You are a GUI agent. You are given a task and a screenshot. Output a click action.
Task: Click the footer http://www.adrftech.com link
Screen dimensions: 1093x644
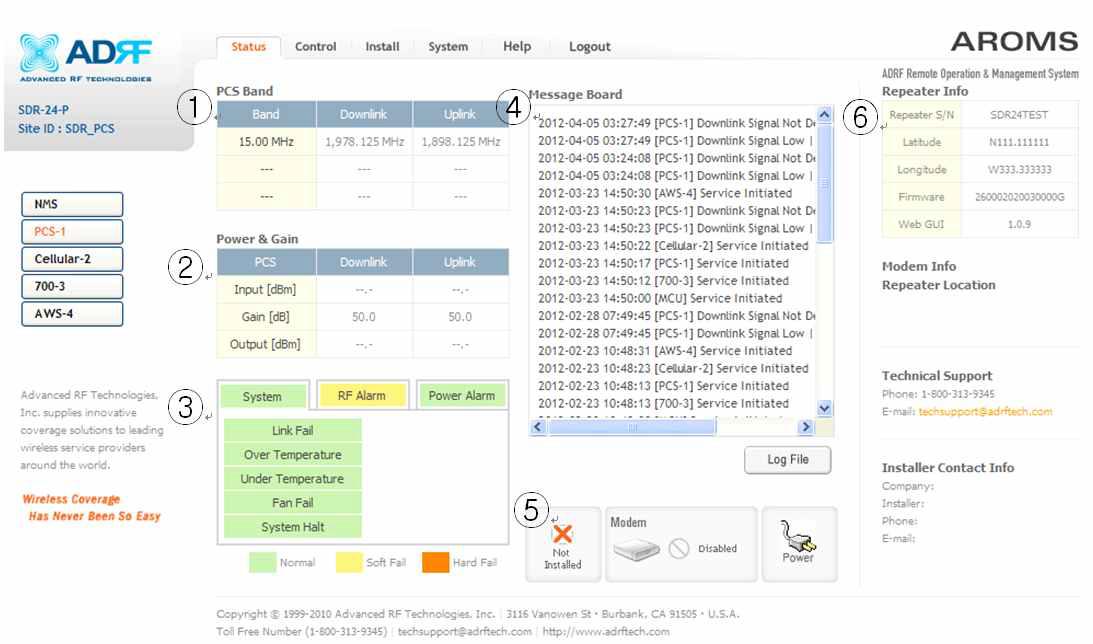point(606,631)
